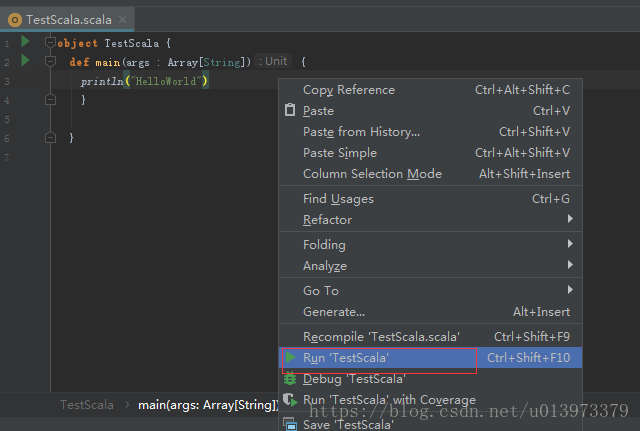Click the run gutter icon beside object TestScala
Screen dimensions: 640x431
26,42
